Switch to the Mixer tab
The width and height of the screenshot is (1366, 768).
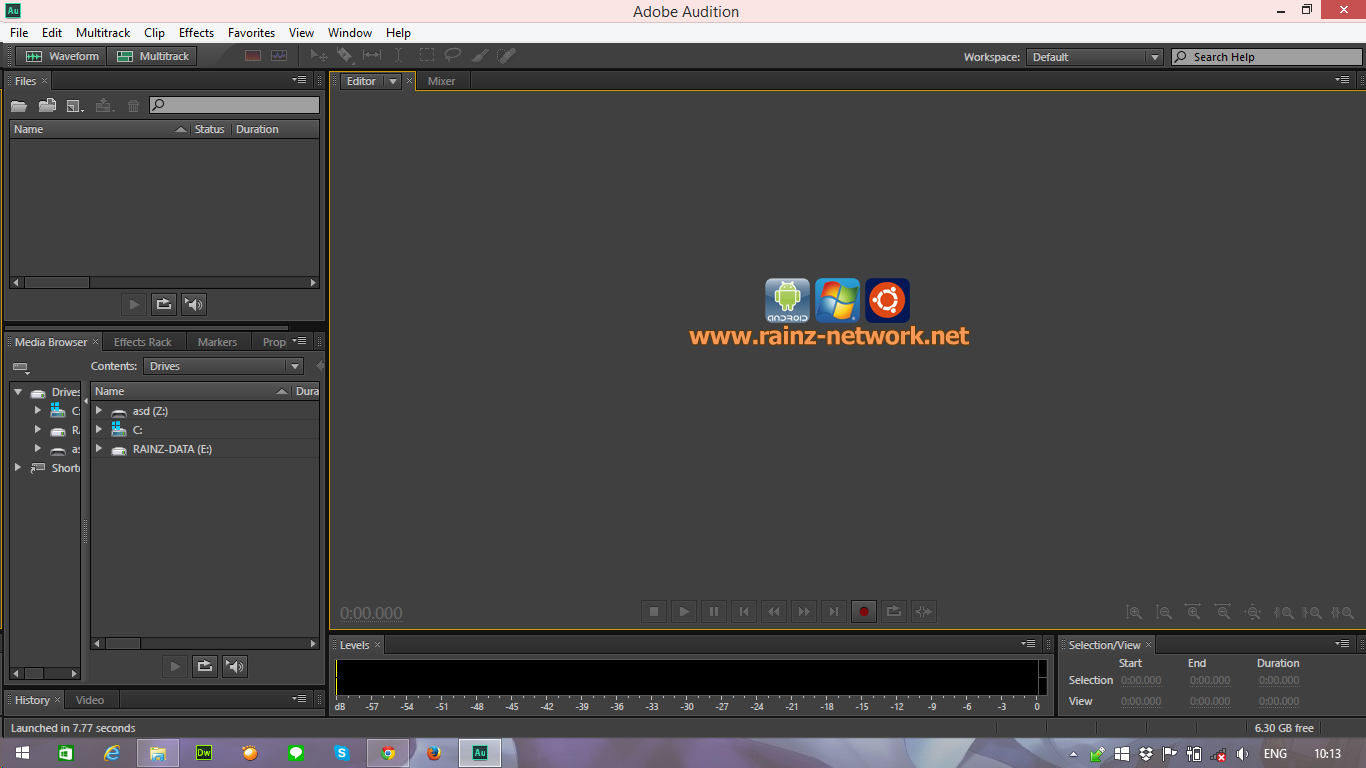tap(441, 81)
